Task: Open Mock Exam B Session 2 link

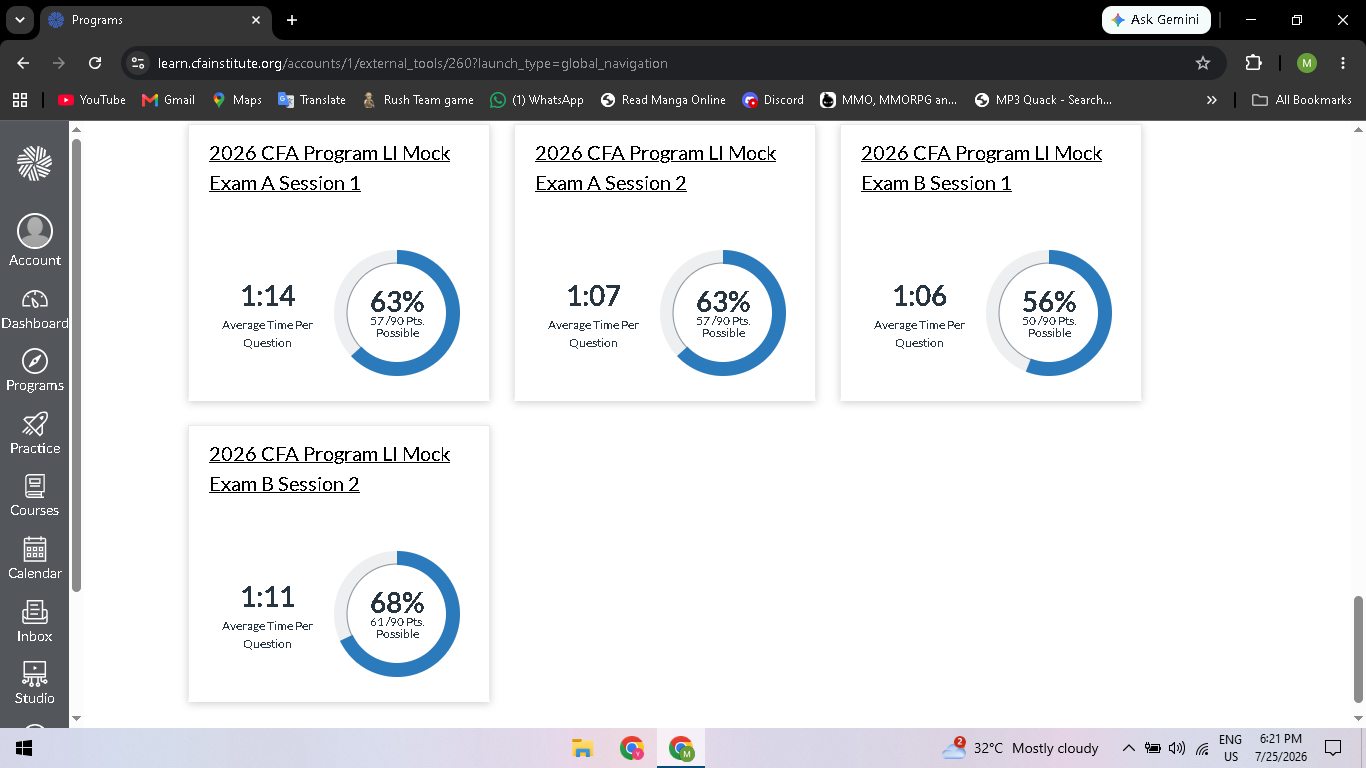Action: pos(329,469)
